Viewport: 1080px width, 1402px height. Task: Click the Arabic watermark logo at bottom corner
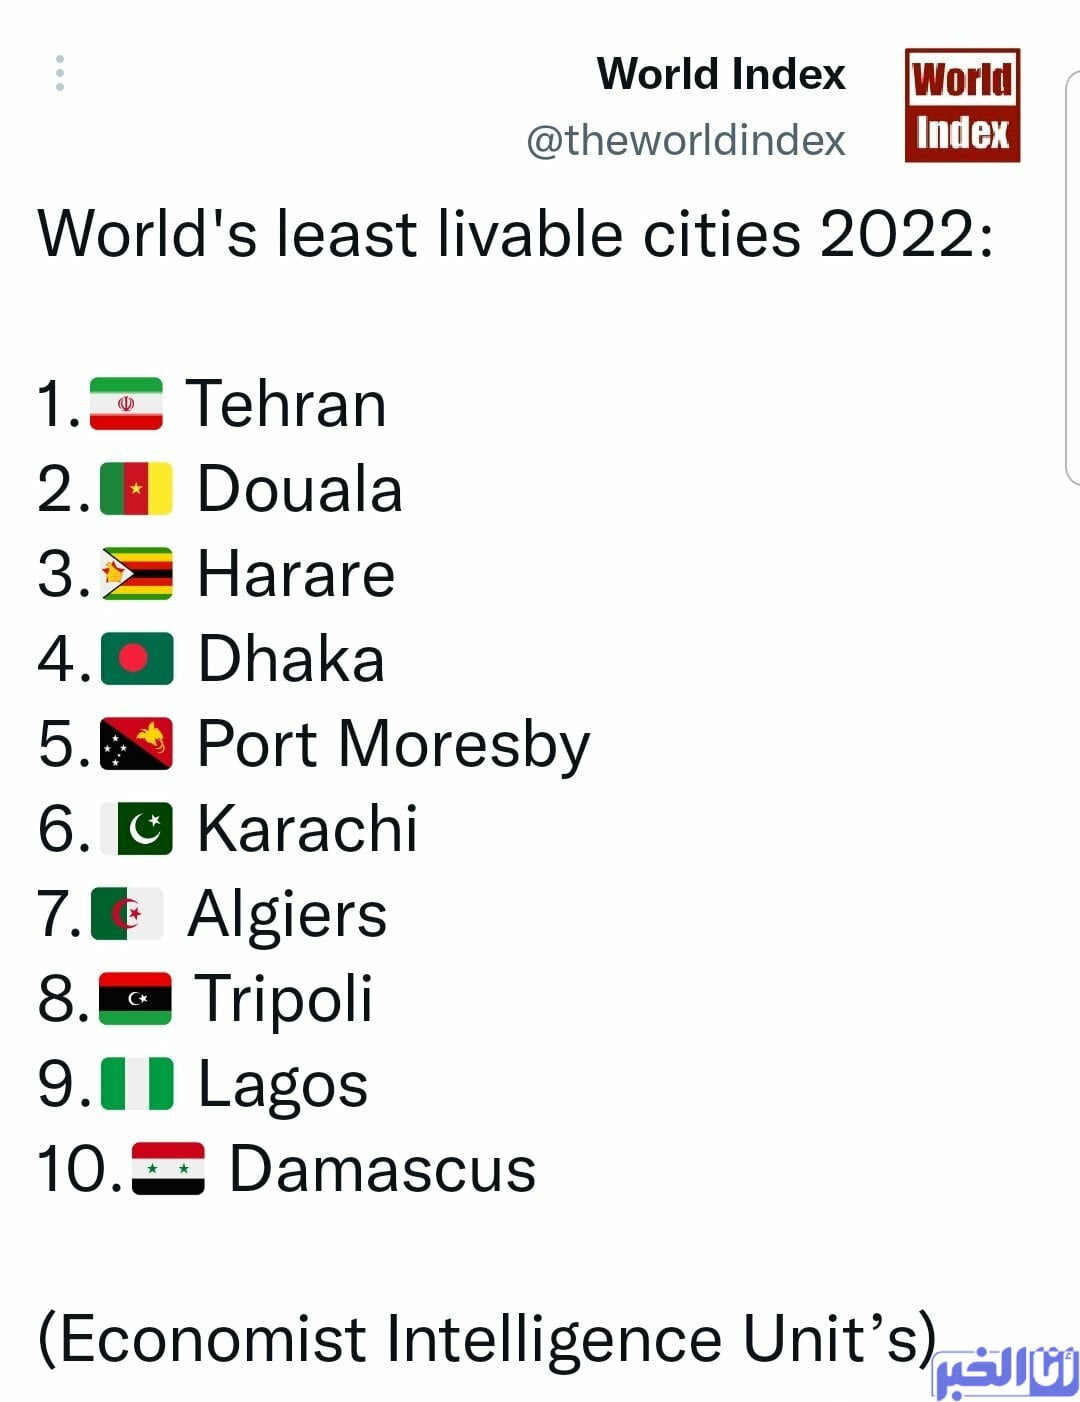[x=1005, y=1371]
